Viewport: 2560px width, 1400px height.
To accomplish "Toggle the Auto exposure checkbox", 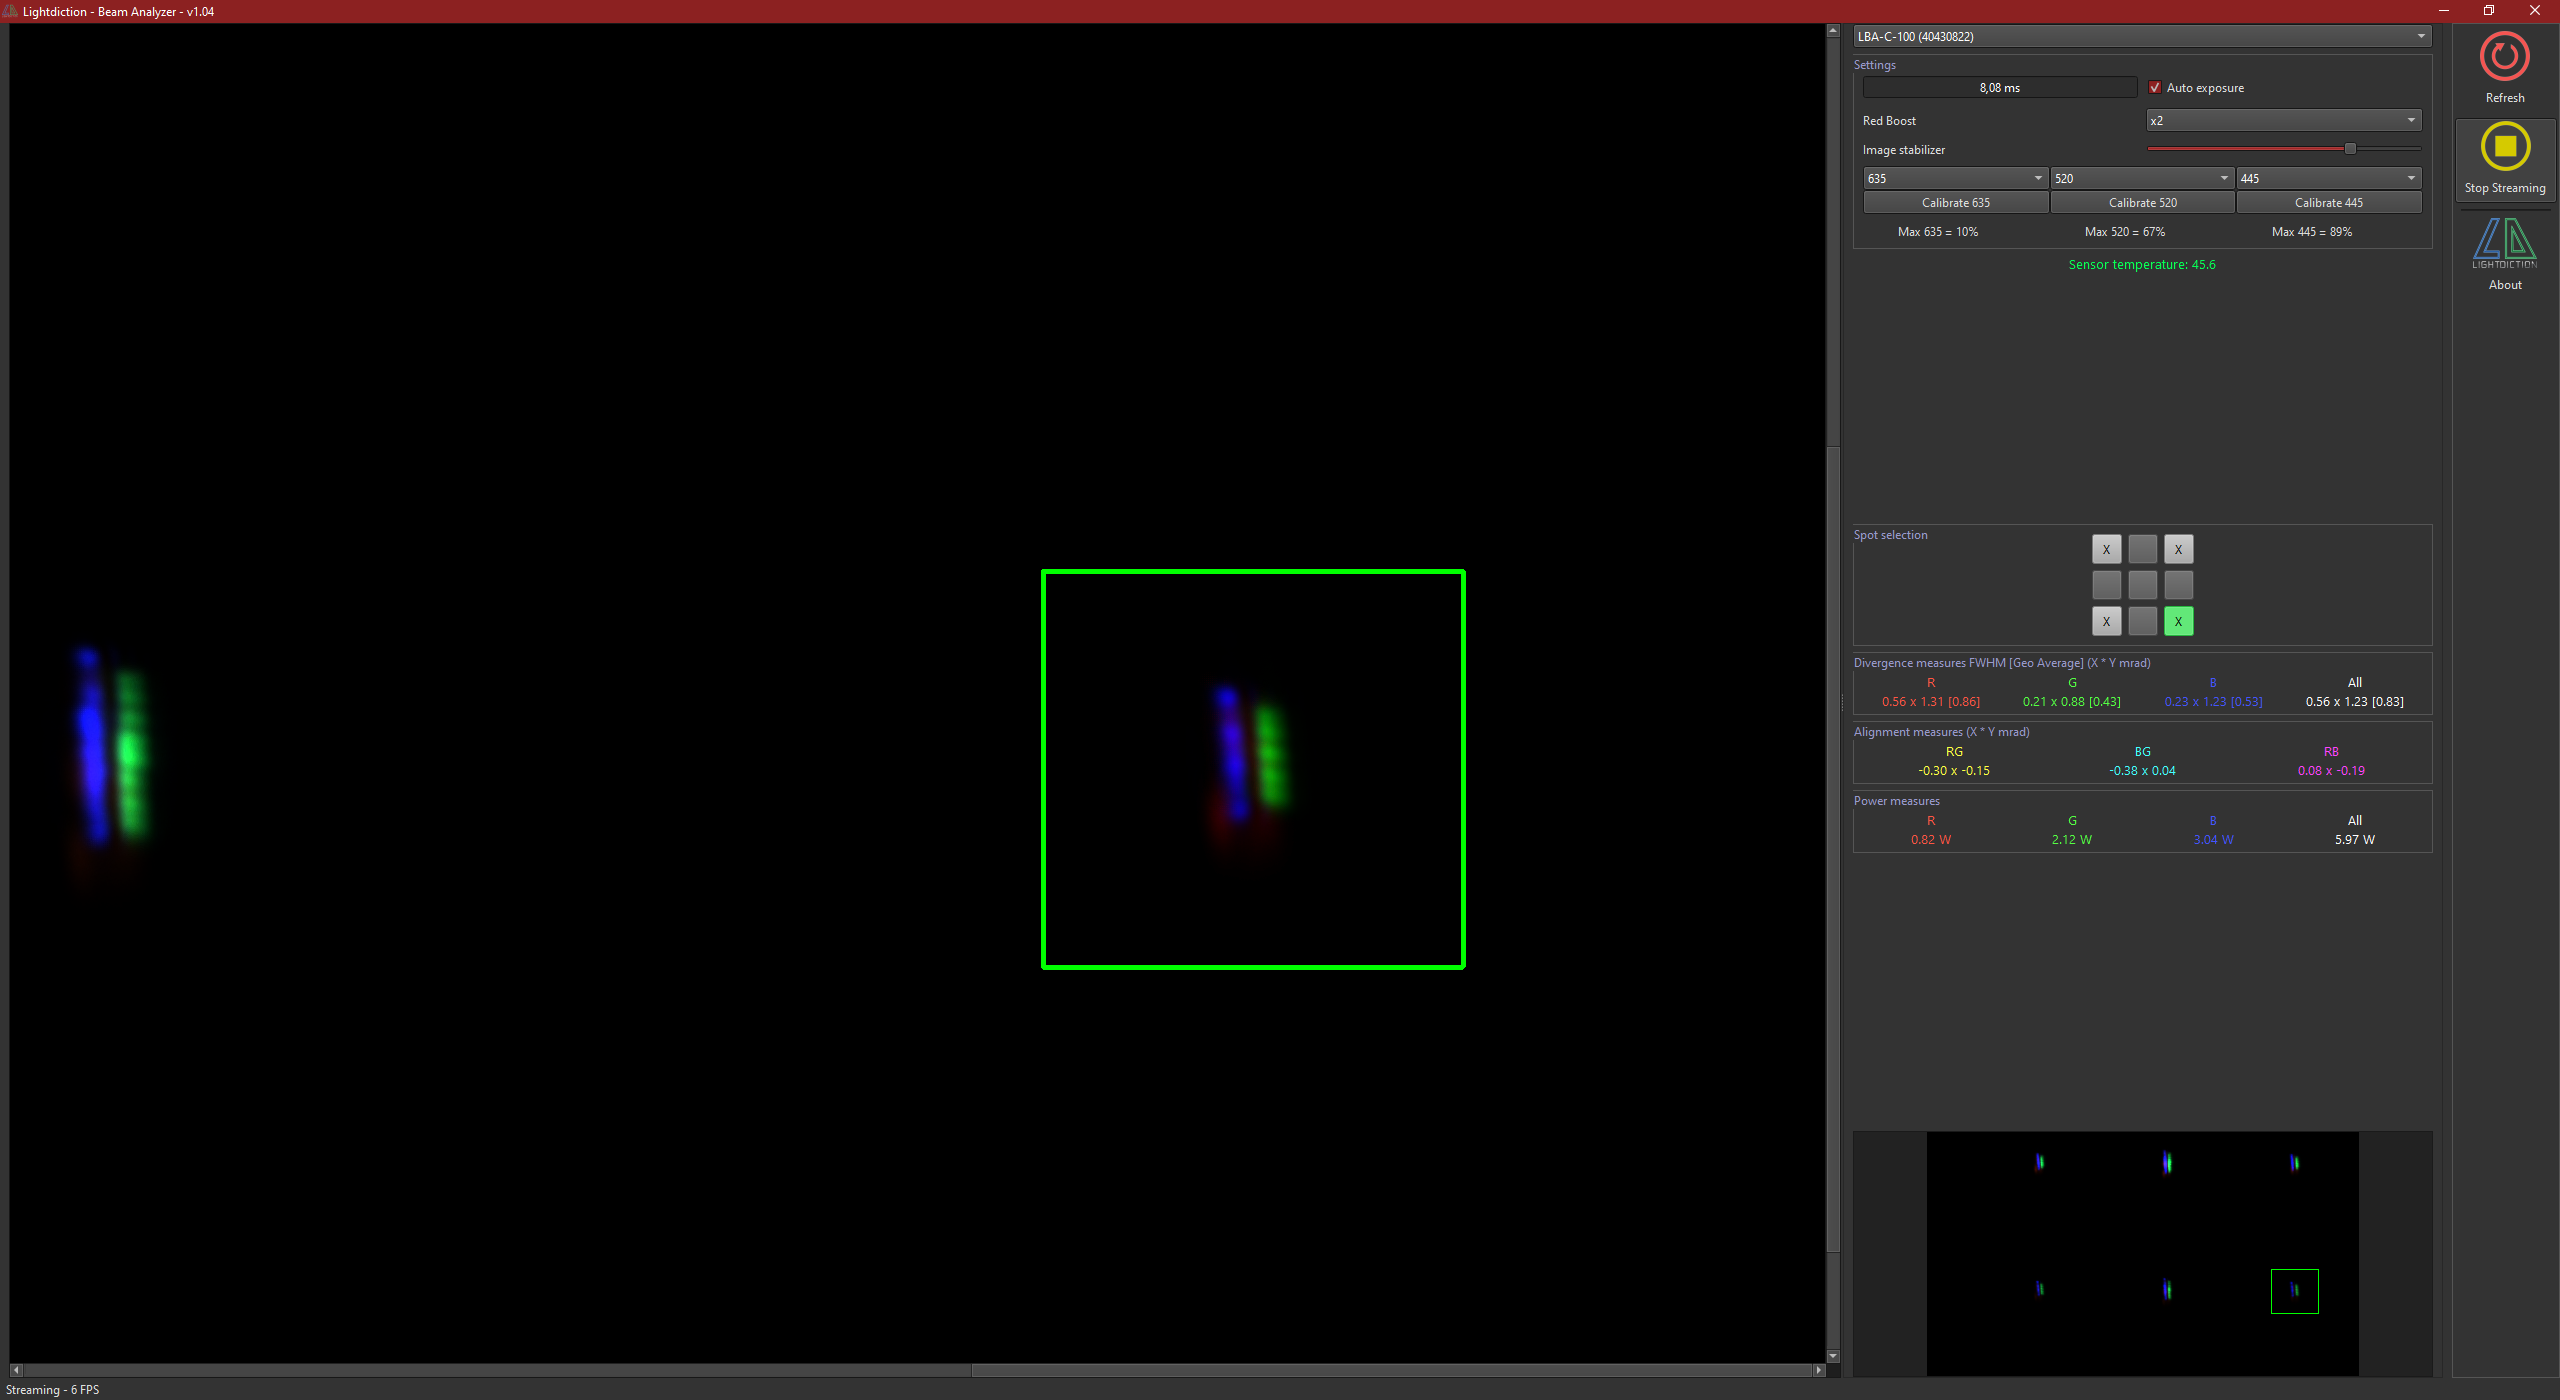I will coord(2155,88).
